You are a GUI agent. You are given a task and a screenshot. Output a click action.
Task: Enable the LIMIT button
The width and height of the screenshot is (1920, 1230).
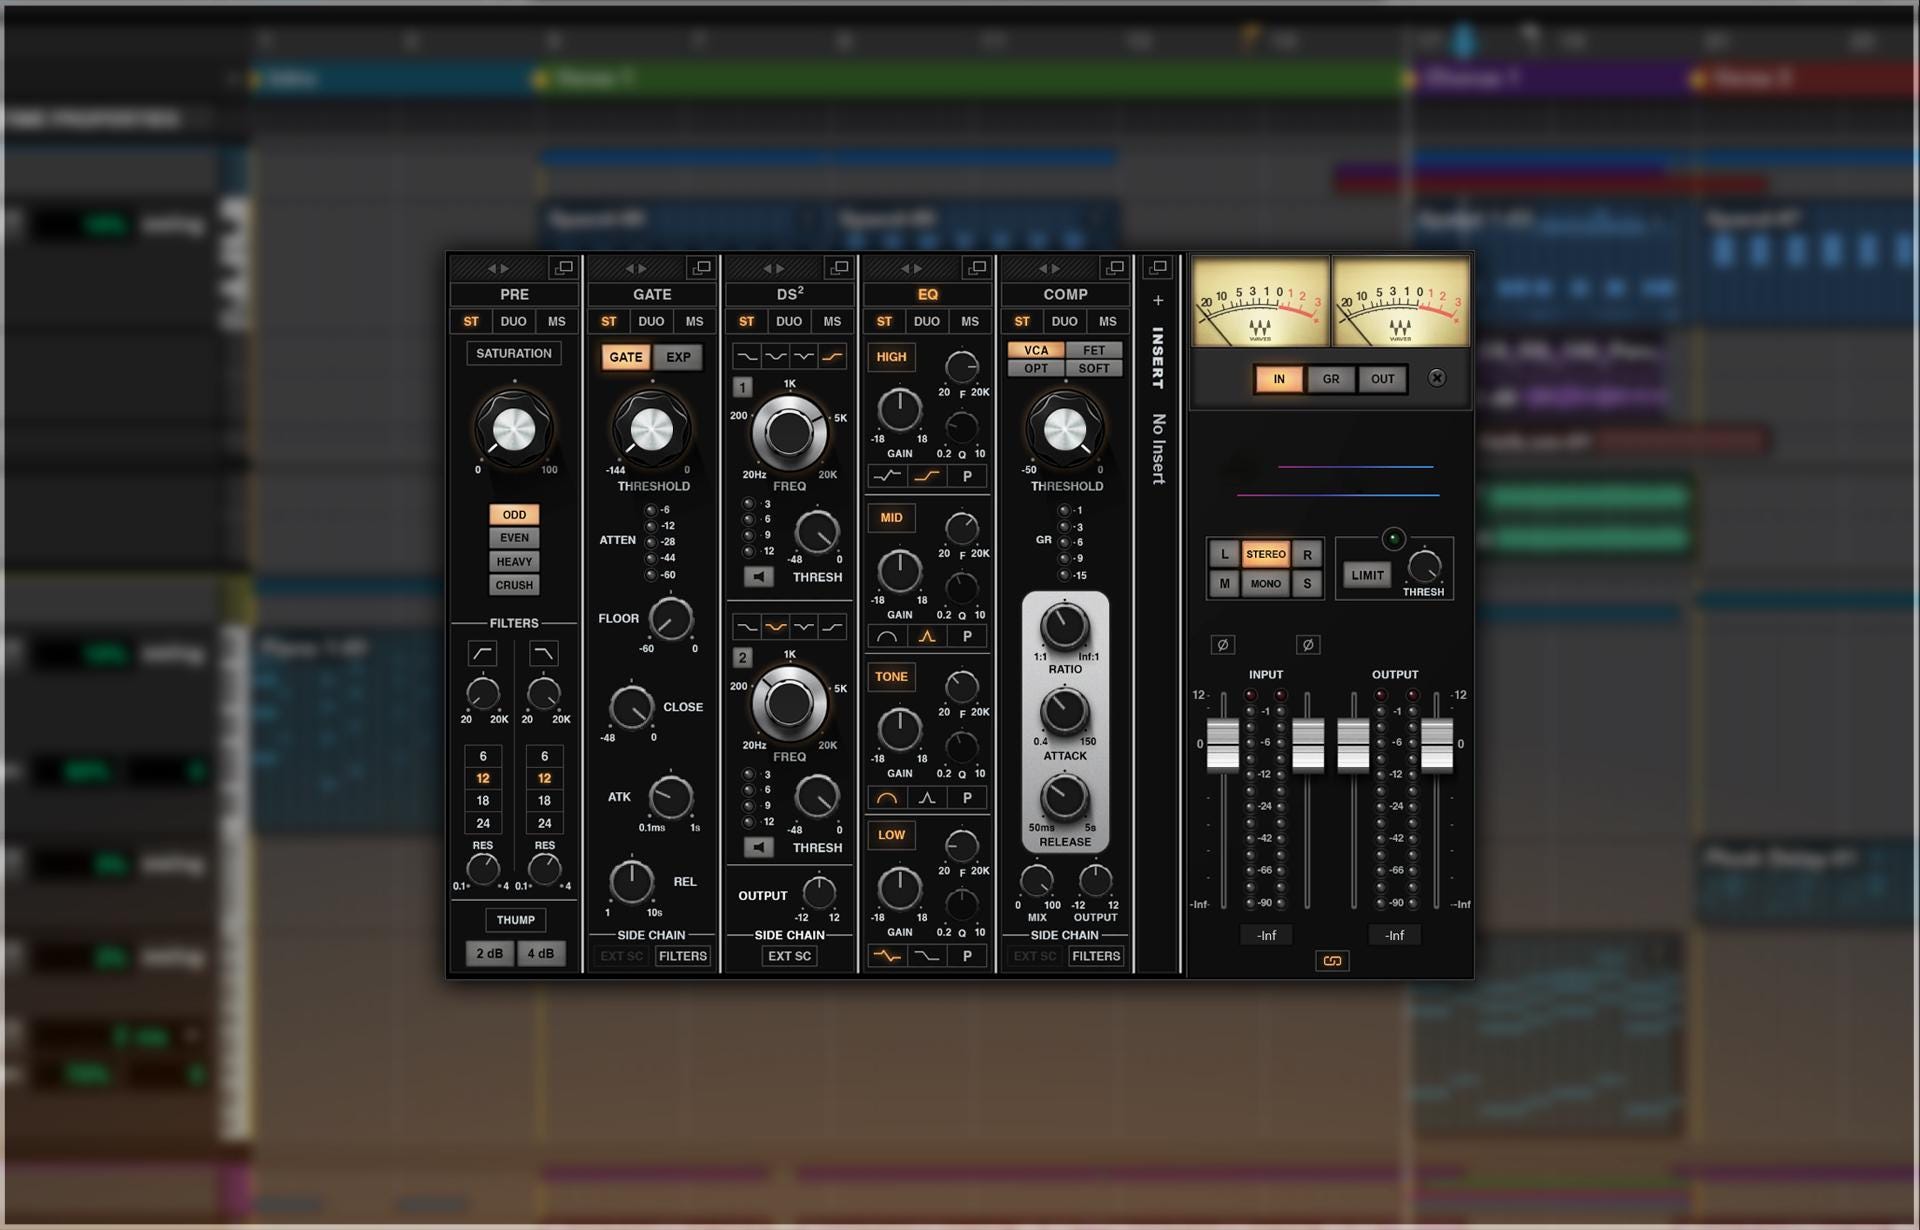tap(1367, 575)
